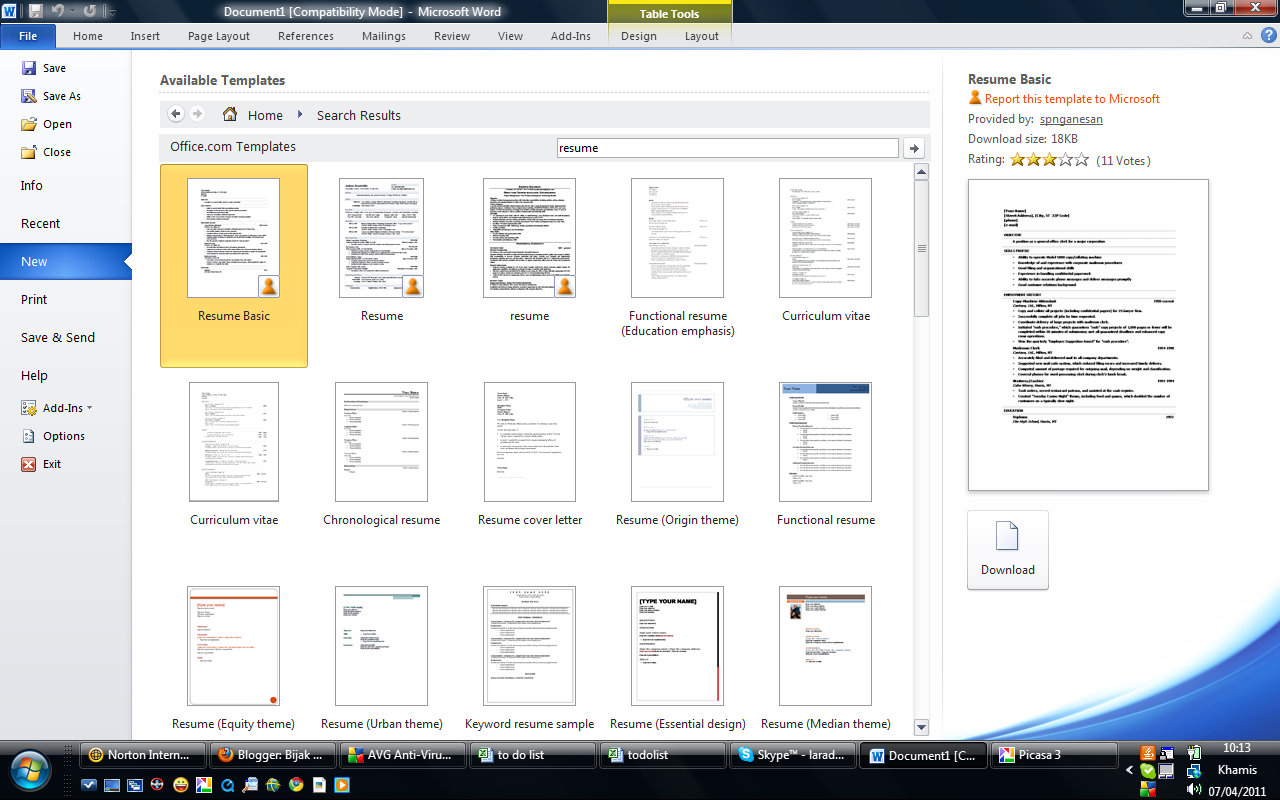The width and height of the screenshot is (1280, 800).
Task: Click the Search Results breadcrumb
Action: (359, 115)
